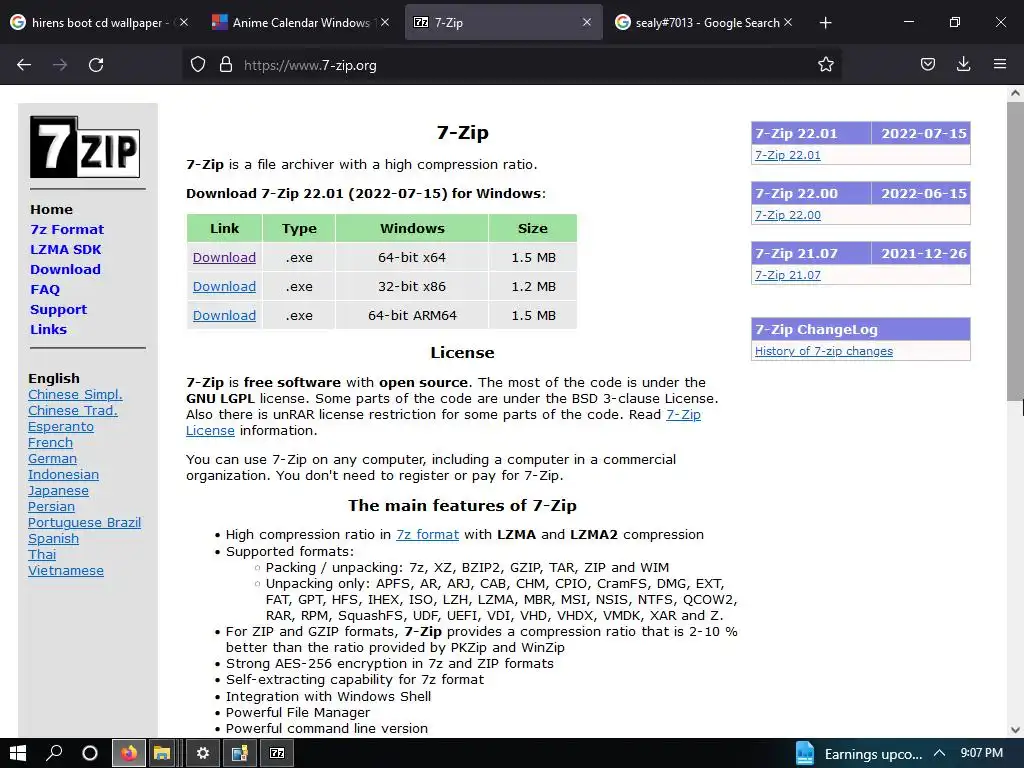Switch language to Japanese

[x=58, y=490]
